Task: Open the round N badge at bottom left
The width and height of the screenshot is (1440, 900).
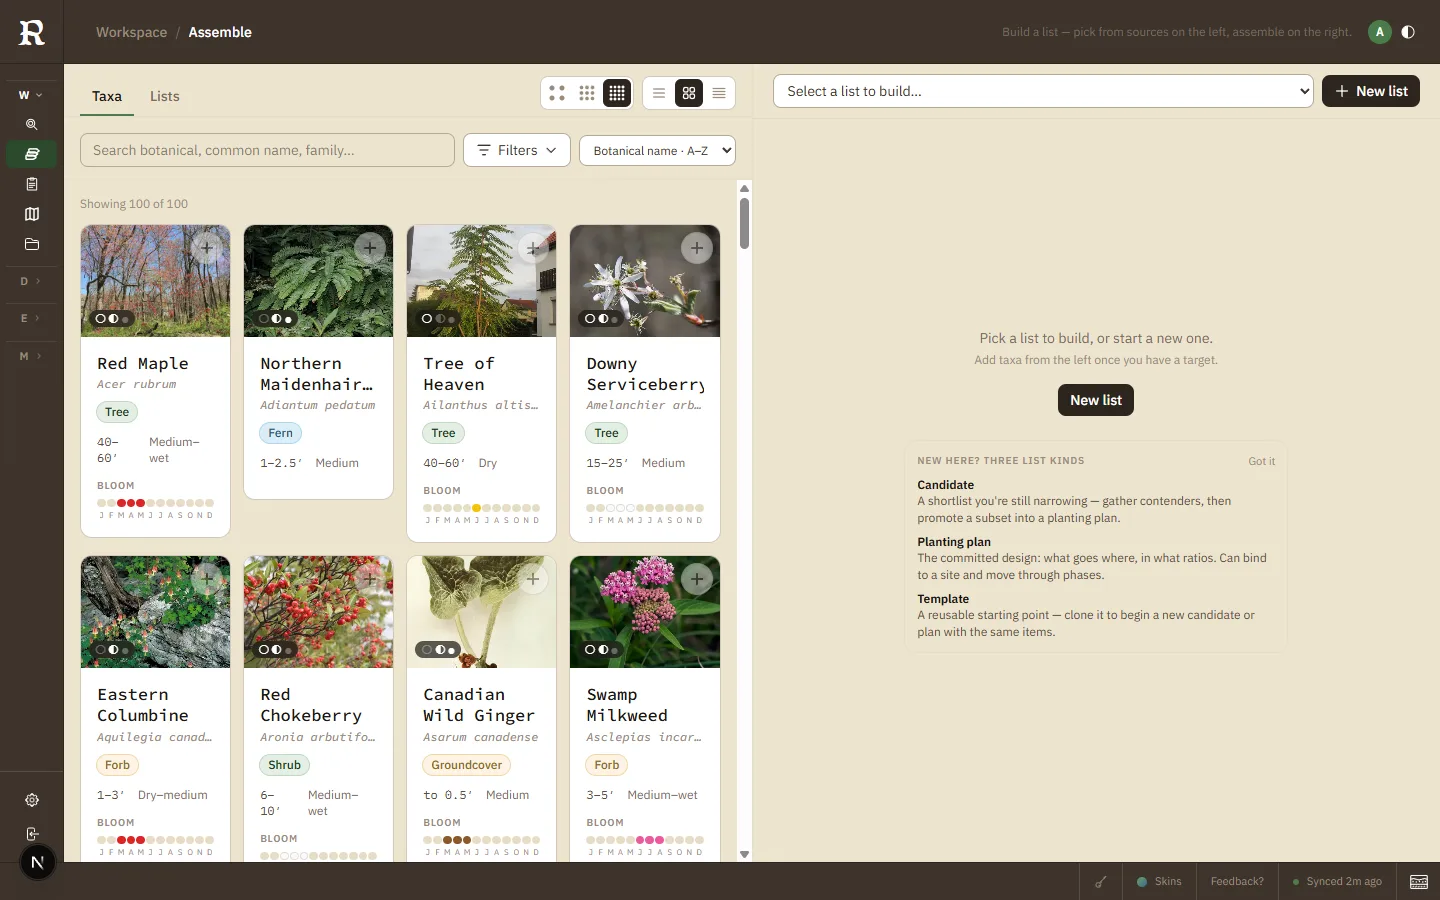Action: 38,862
